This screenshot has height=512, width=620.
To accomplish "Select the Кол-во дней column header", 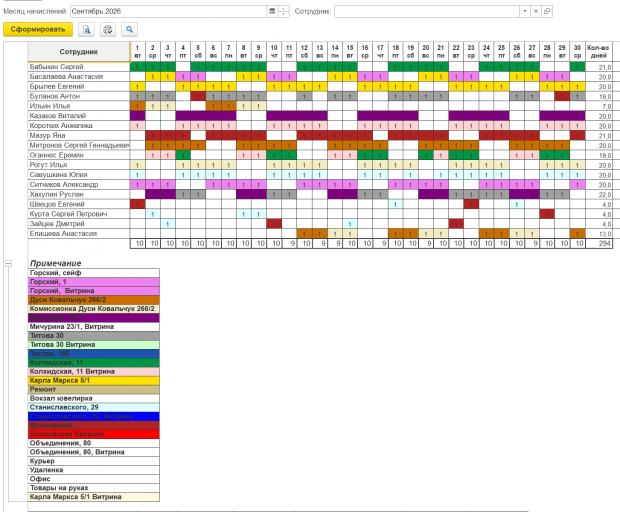I will [599, 52].
